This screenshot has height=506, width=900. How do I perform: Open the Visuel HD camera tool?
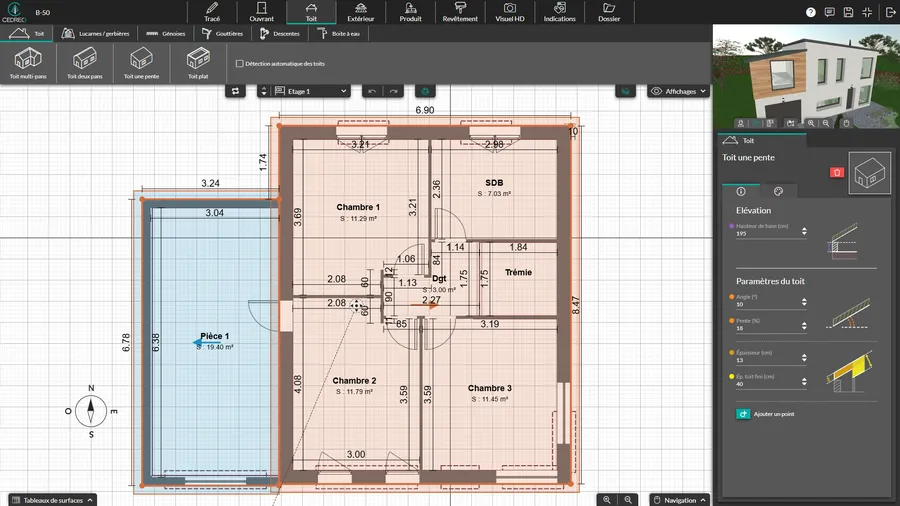point(510,12)
